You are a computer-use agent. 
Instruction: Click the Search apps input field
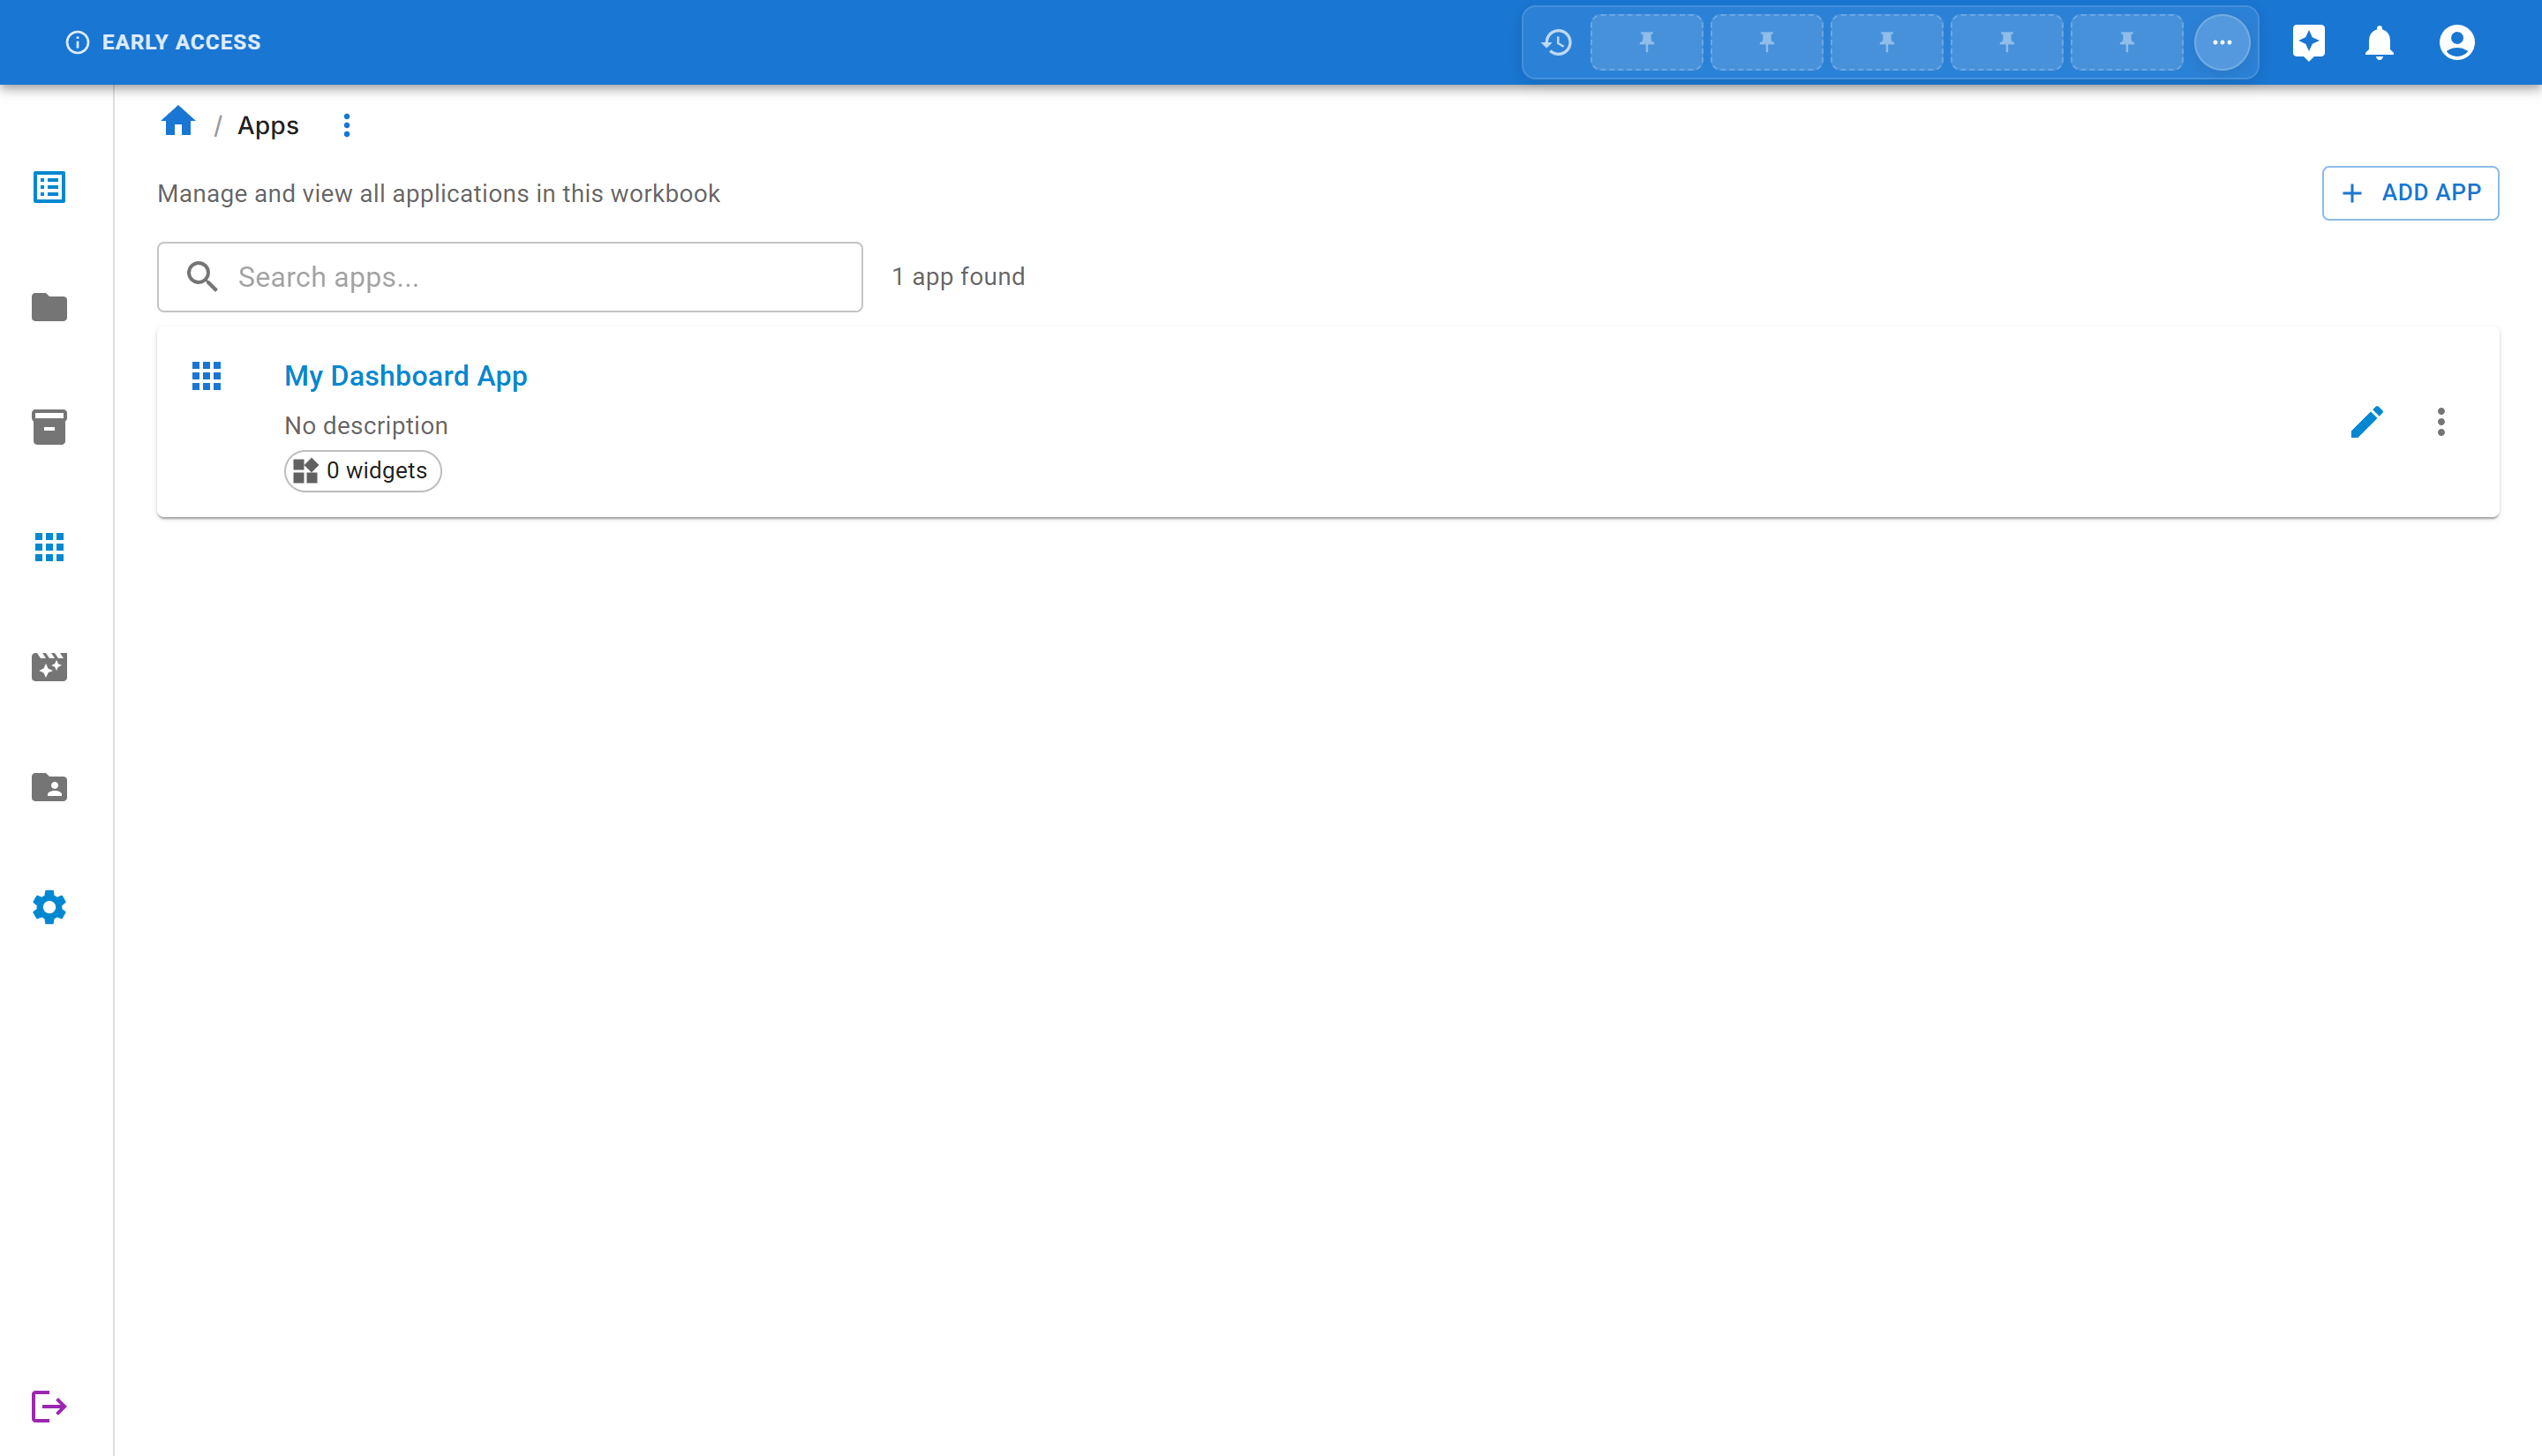[510, 277]
